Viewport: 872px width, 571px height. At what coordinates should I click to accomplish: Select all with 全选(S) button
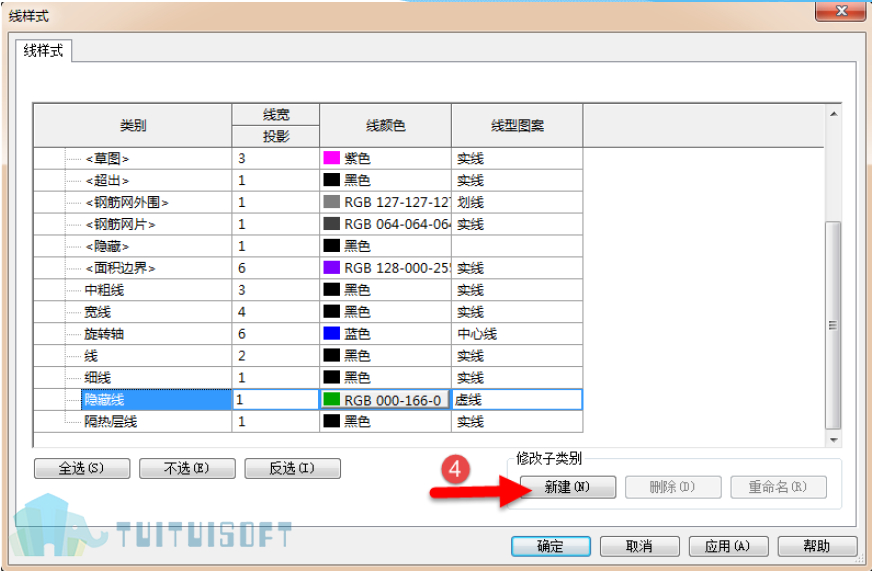click(82, 468)
